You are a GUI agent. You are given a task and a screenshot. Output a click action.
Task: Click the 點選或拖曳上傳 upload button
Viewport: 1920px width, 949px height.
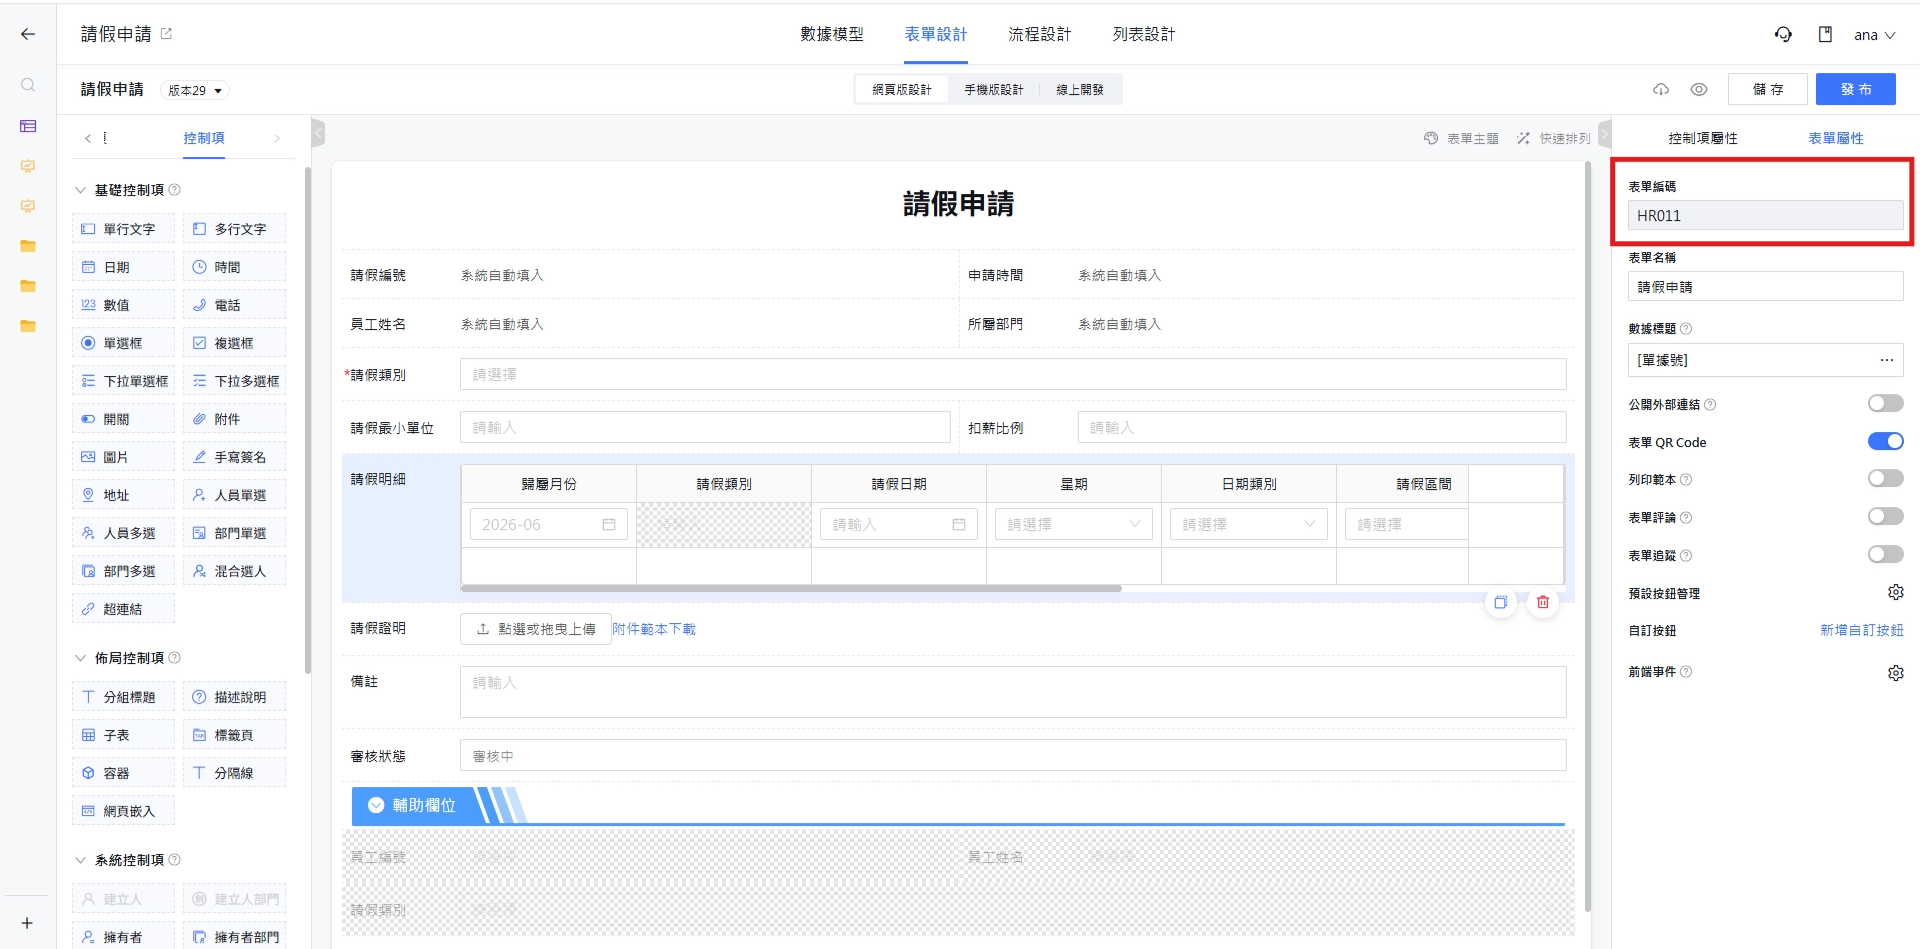click(x=536, y=629)
